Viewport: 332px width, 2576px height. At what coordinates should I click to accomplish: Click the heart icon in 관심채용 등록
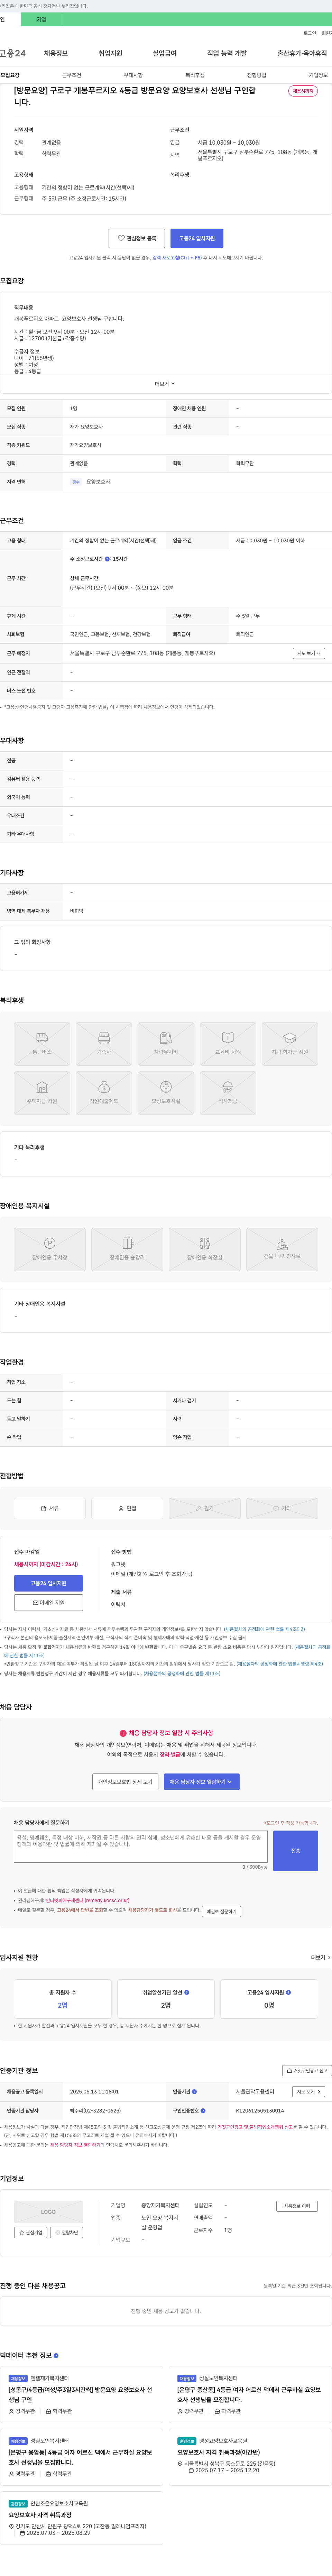click(x=121, y=238)
